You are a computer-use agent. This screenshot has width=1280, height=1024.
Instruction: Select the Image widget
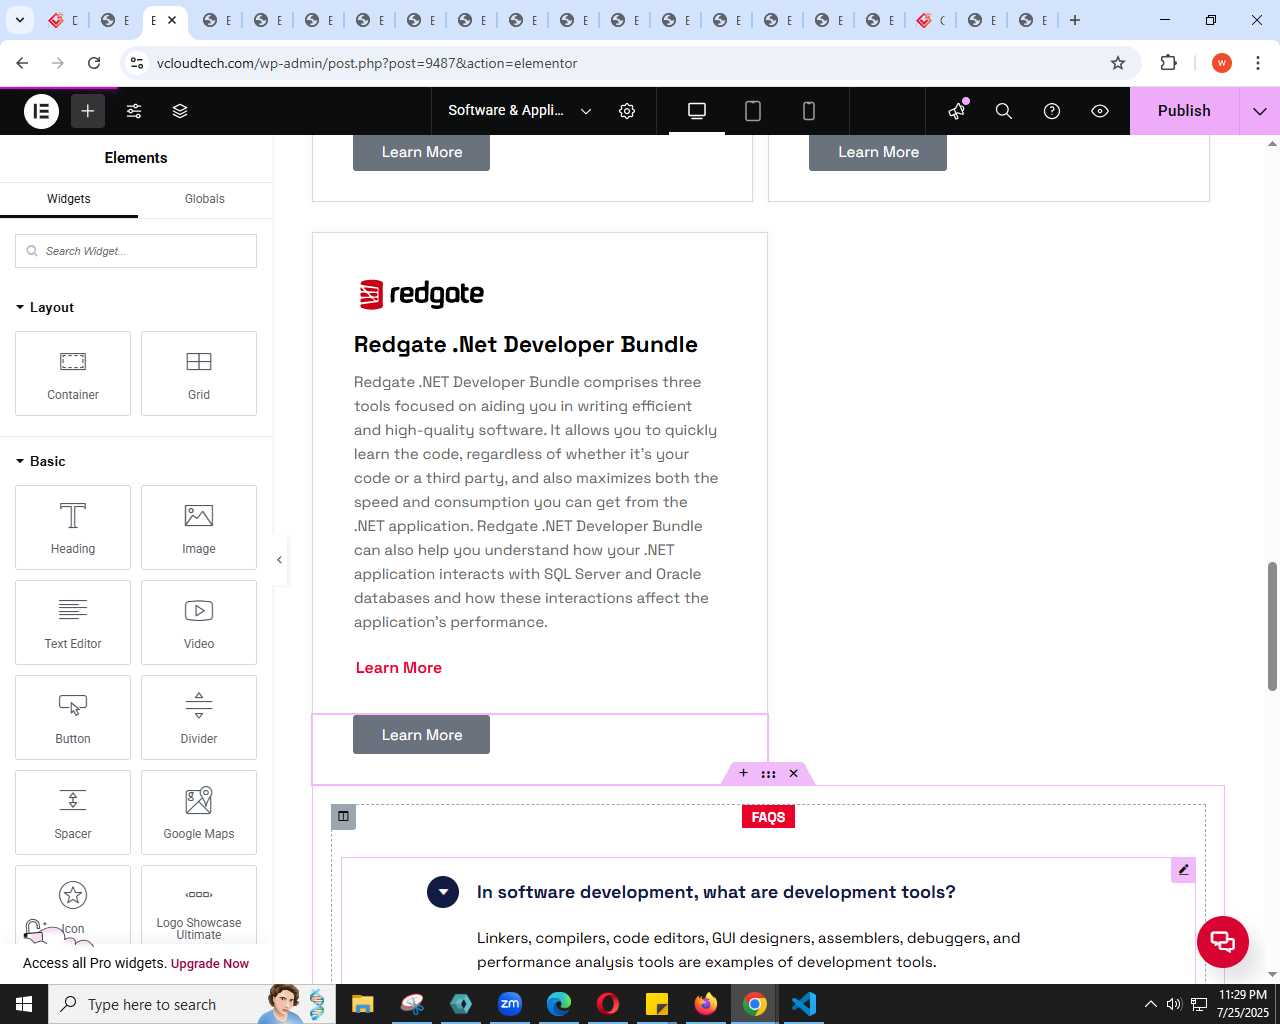[199, 527]
